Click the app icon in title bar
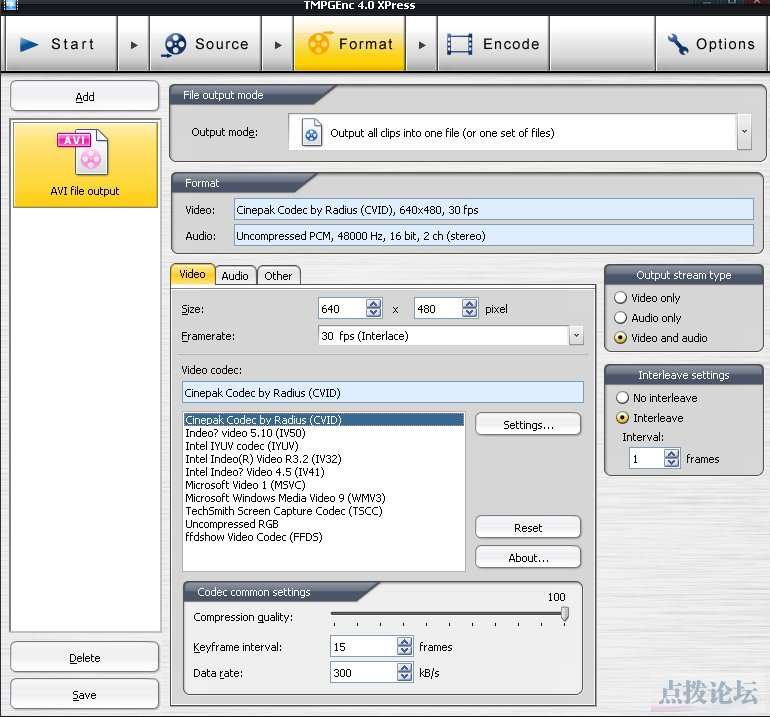This screenshot has height=717, width=770. [x=9, y=5]
